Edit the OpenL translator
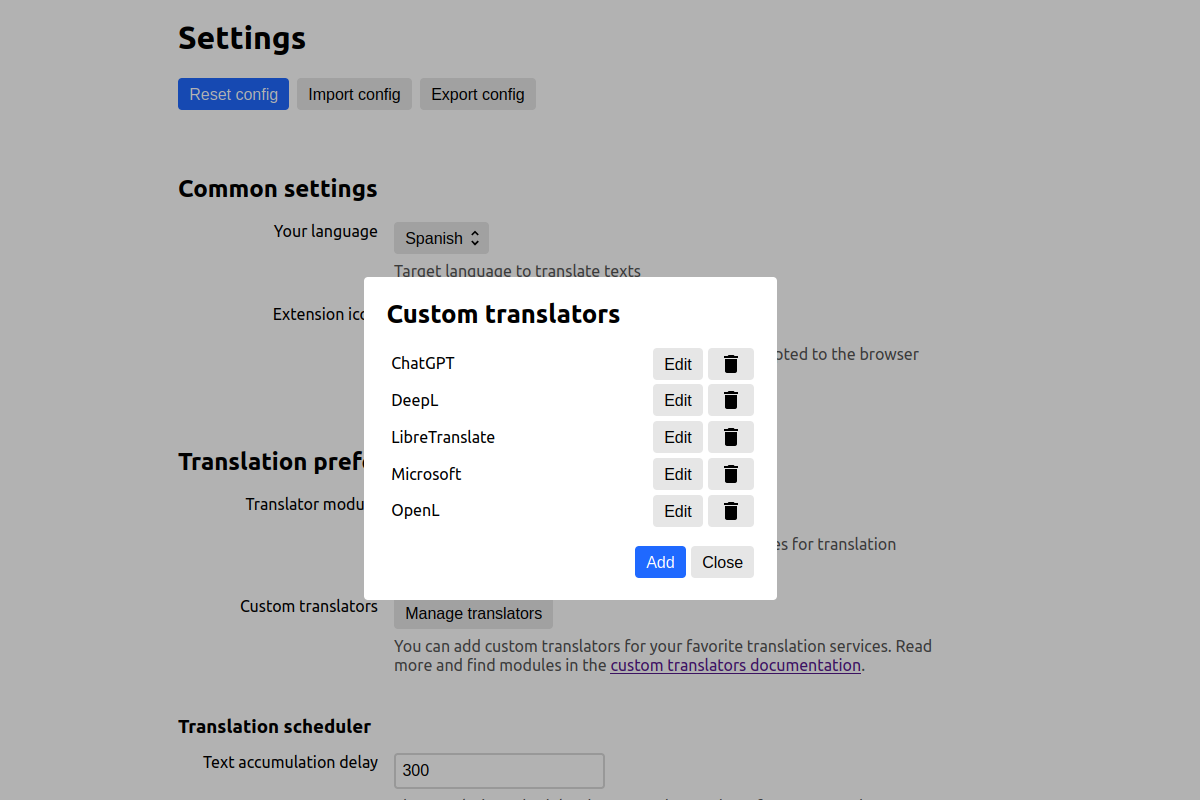The width and height of the screenshot is (1200, 800). (x=678, y=510)
